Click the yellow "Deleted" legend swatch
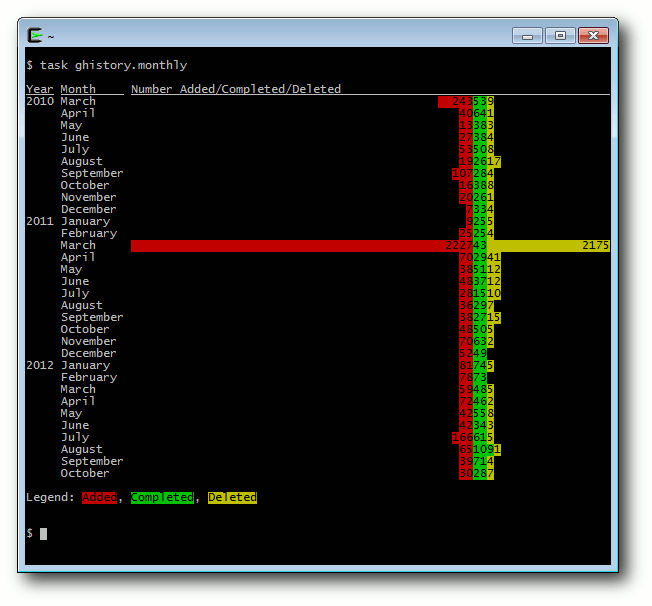This screenshot has width=652, height=606. click(x=232, y=497)
